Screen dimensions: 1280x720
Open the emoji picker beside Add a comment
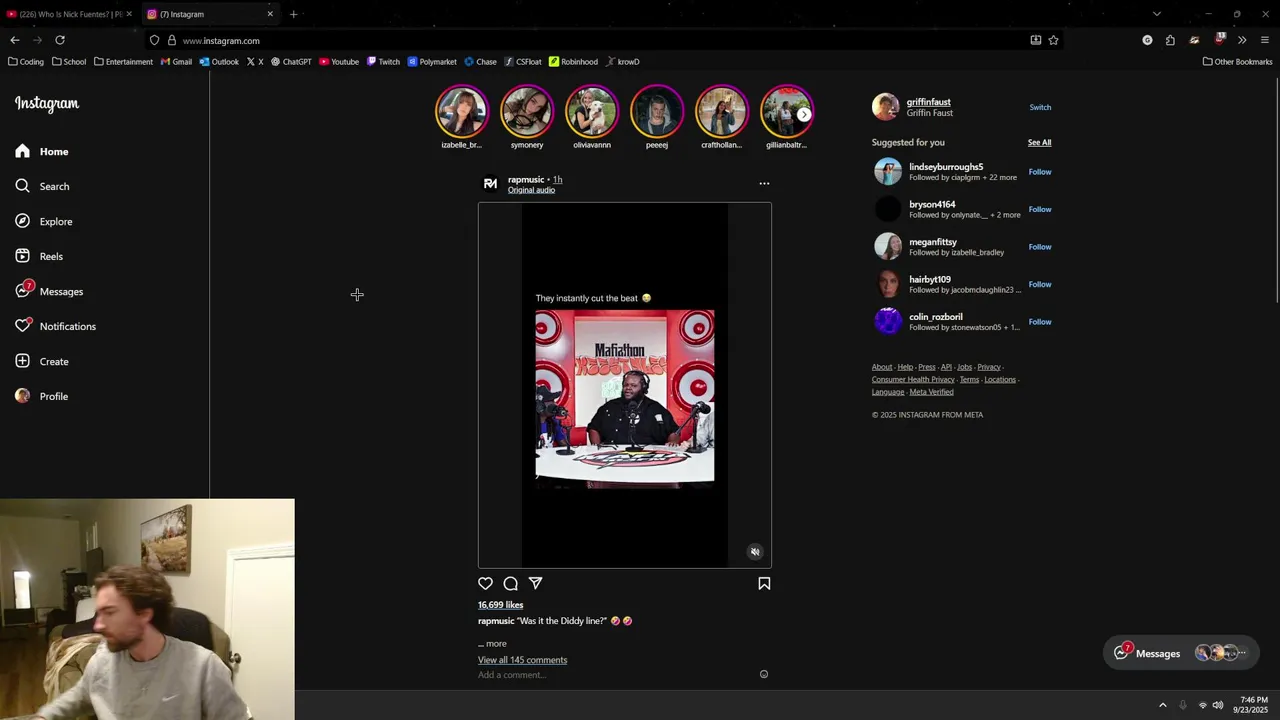click(x=764, y=674)
